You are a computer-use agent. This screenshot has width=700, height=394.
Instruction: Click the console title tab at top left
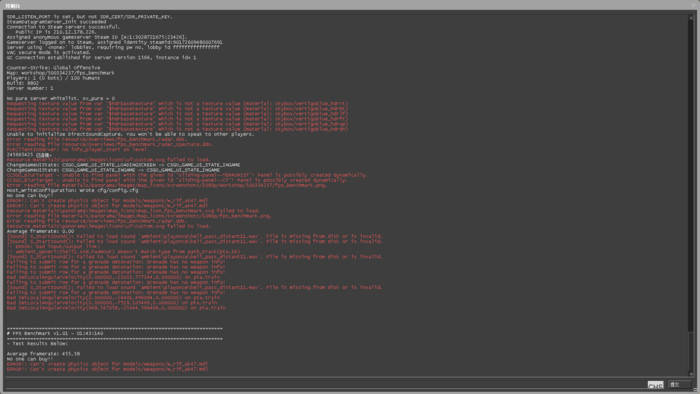click(12, 6)
